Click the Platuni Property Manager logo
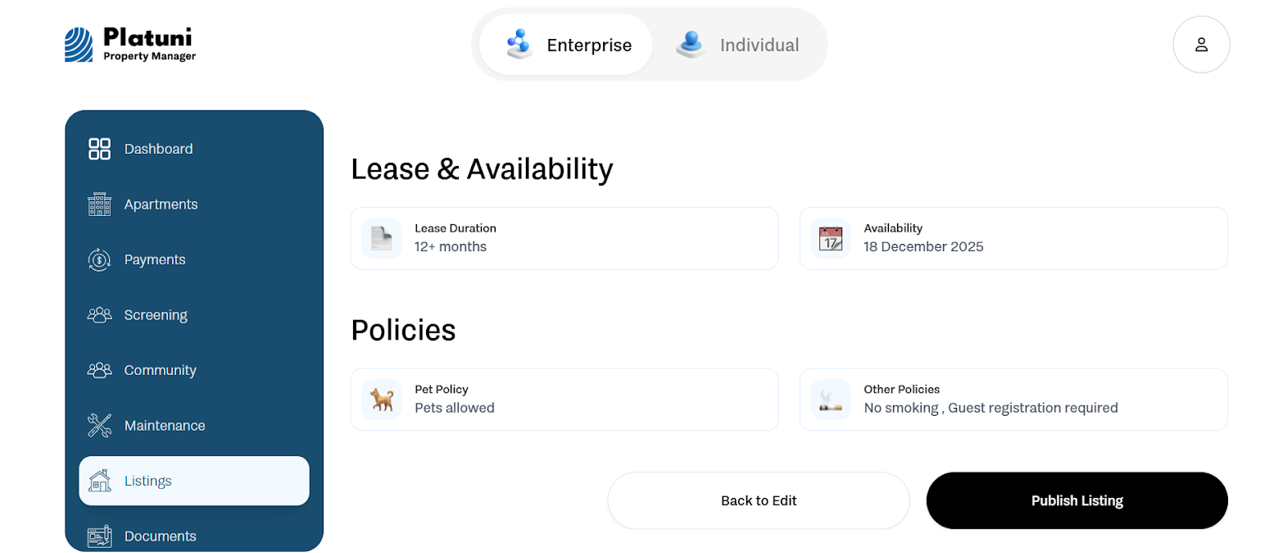 coord(130,45)
